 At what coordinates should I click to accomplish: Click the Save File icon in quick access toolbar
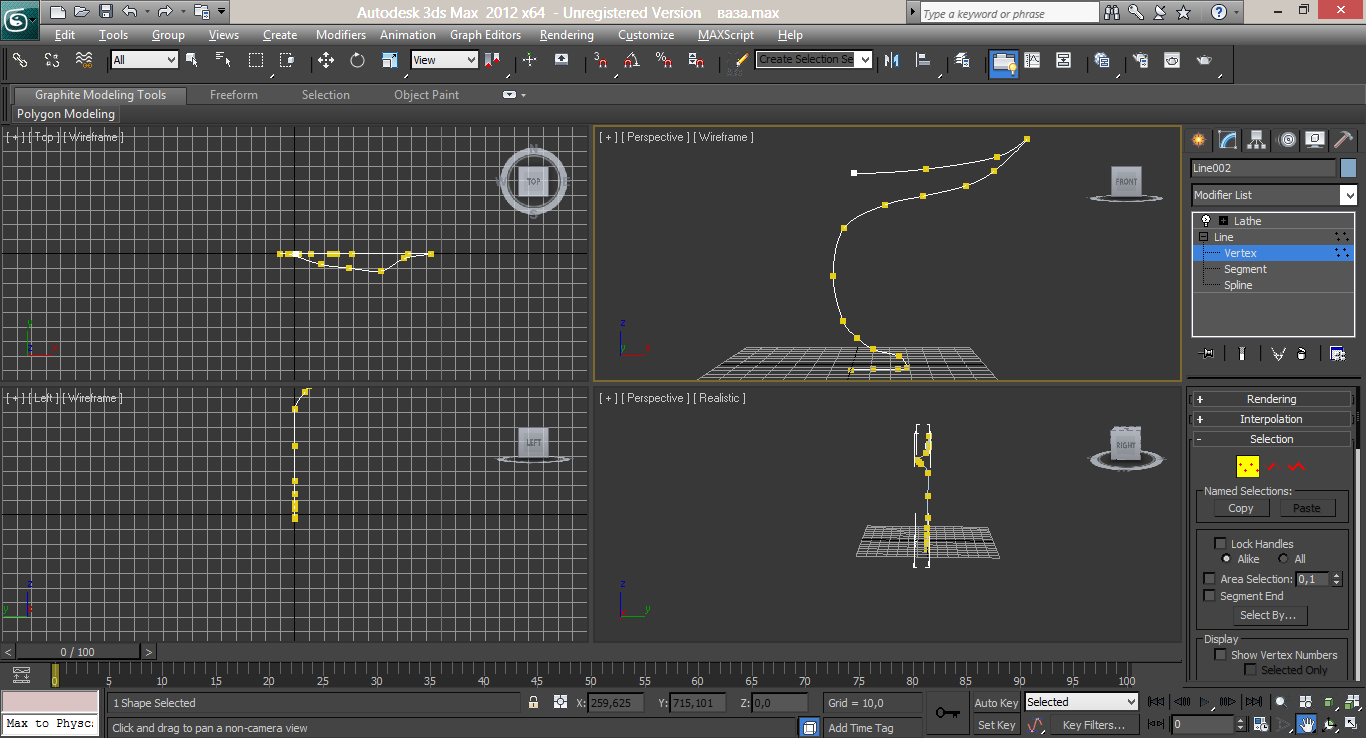click(106, 12)
